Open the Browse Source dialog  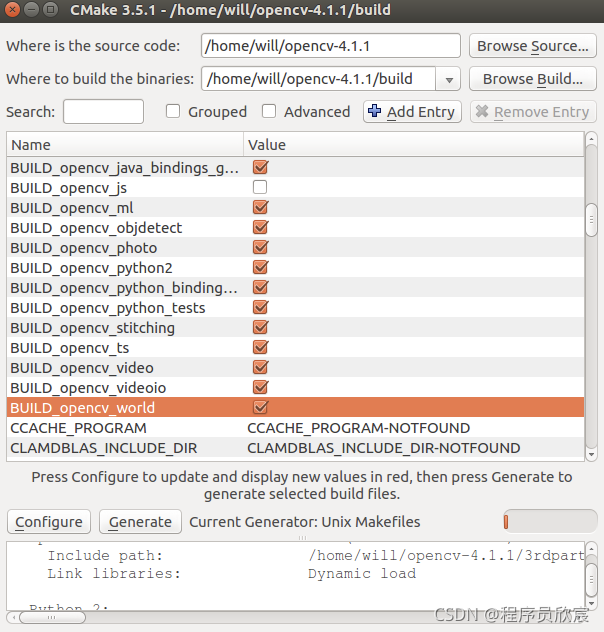(532, 46)
